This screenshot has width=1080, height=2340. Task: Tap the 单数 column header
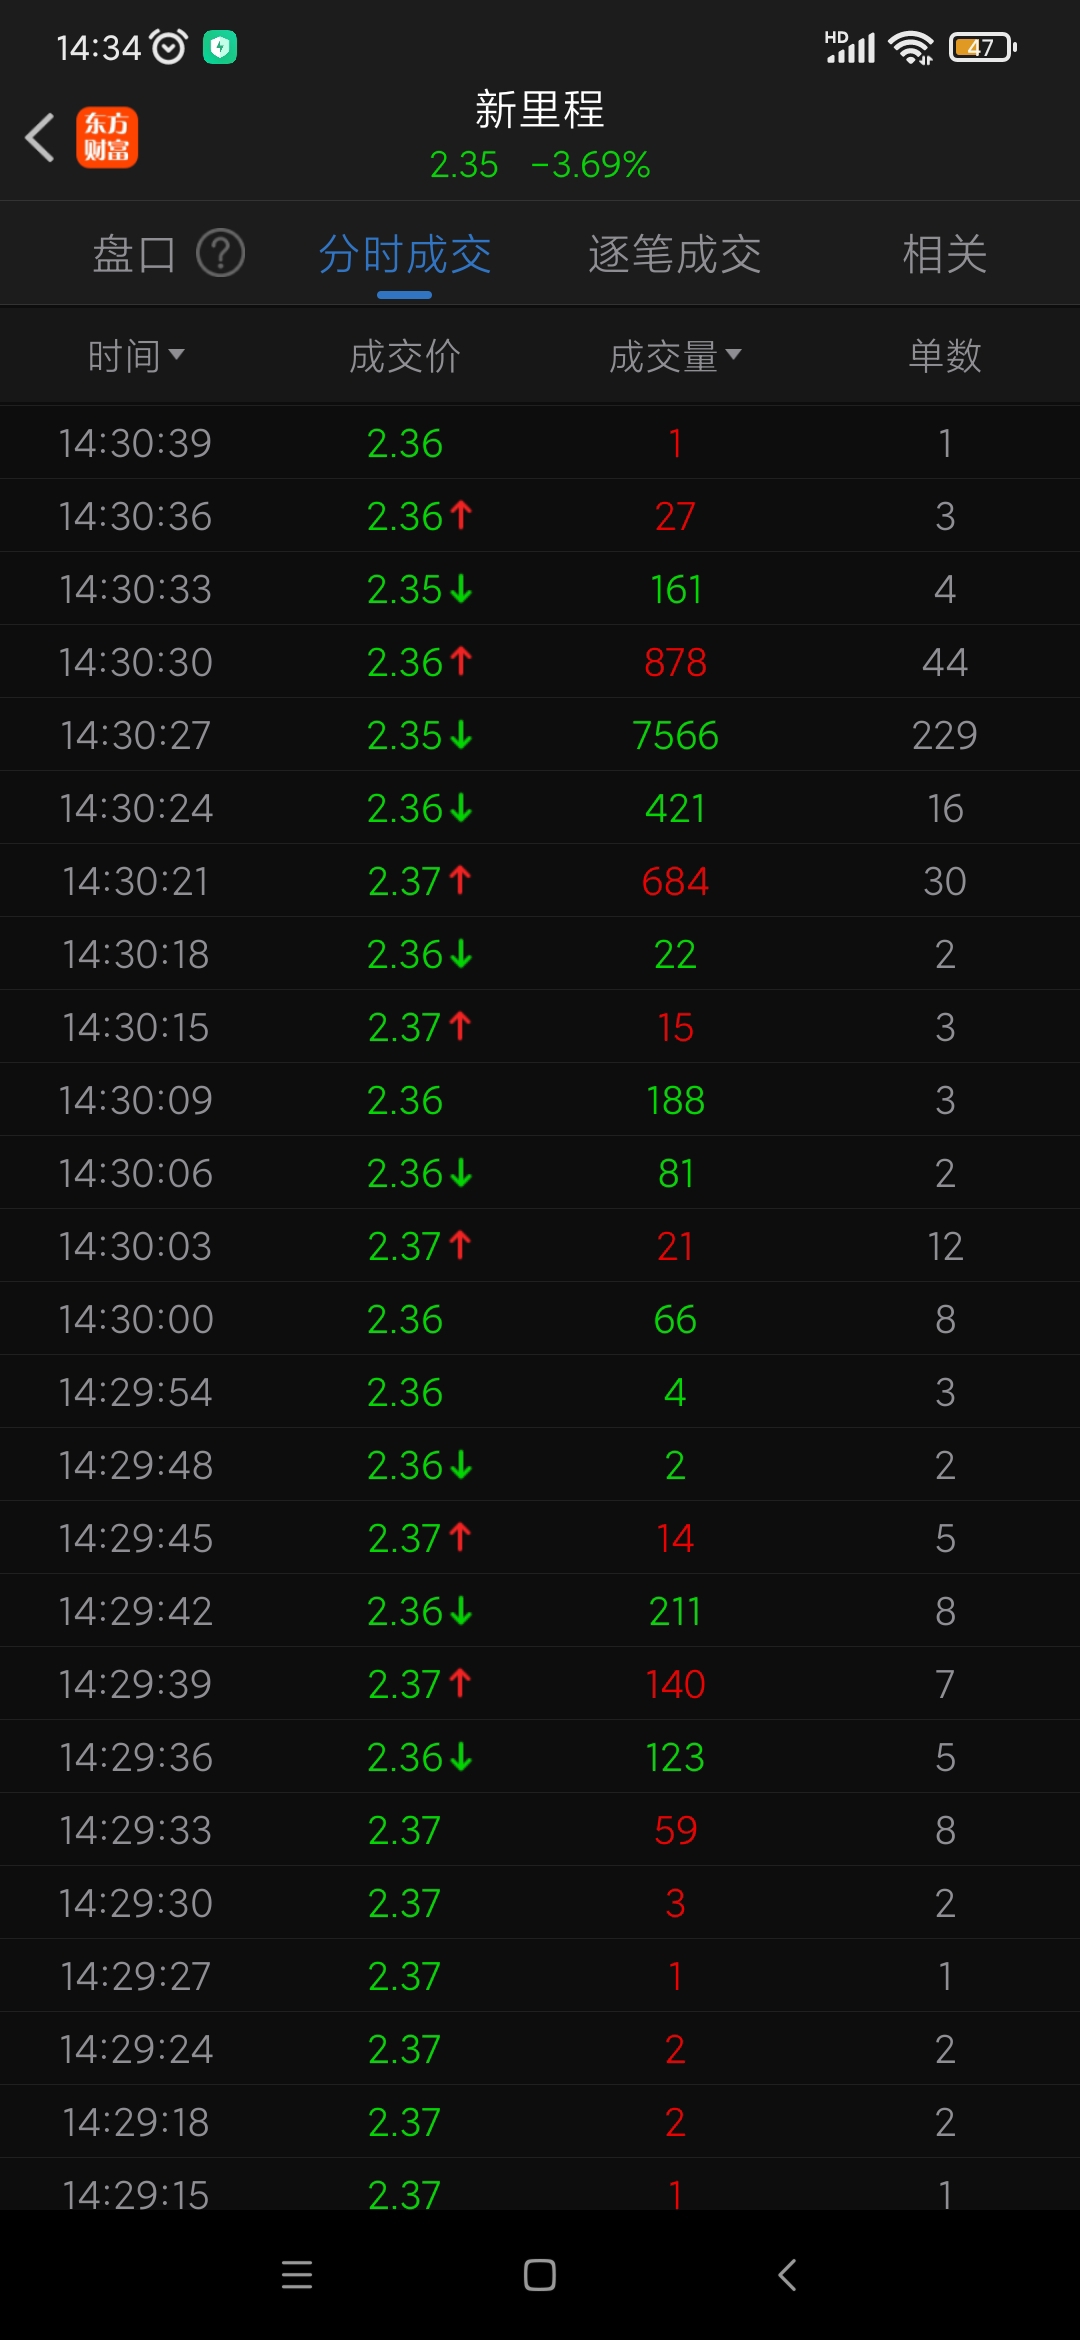coord(945,355)
